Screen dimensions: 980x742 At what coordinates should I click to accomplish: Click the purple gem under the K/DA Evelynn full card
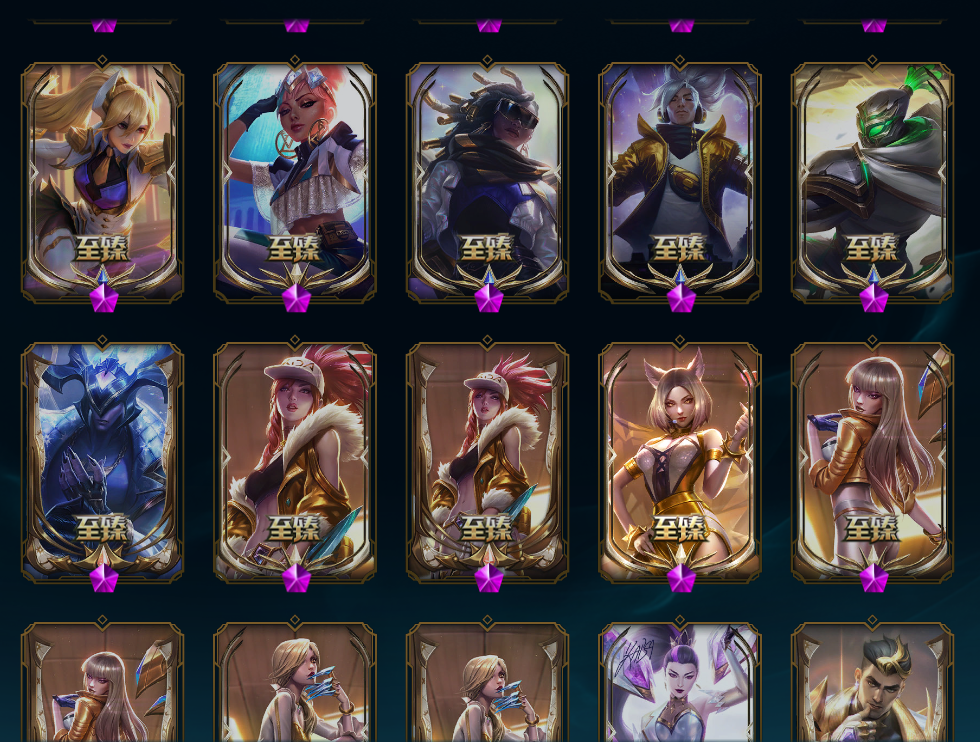(874, 578)
